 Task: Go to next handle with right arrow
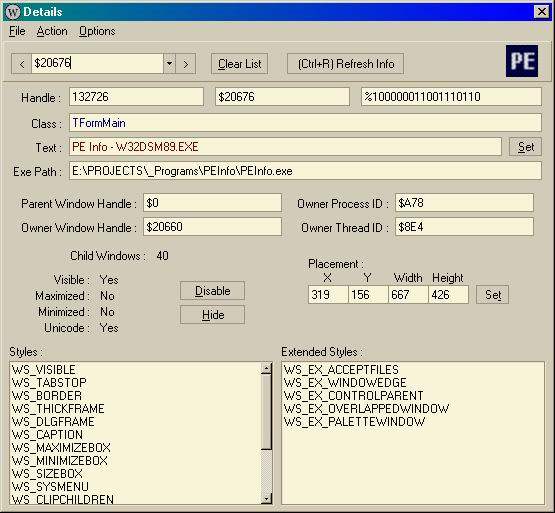[x=185, y=64]
